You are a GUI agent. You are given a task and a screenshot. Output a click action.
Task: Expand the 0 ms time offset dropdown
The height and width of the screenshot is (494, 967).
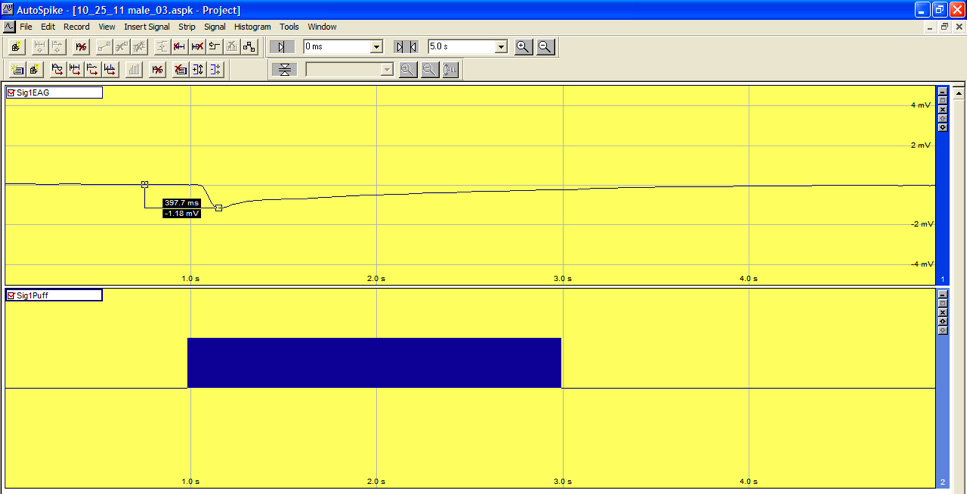377,47
